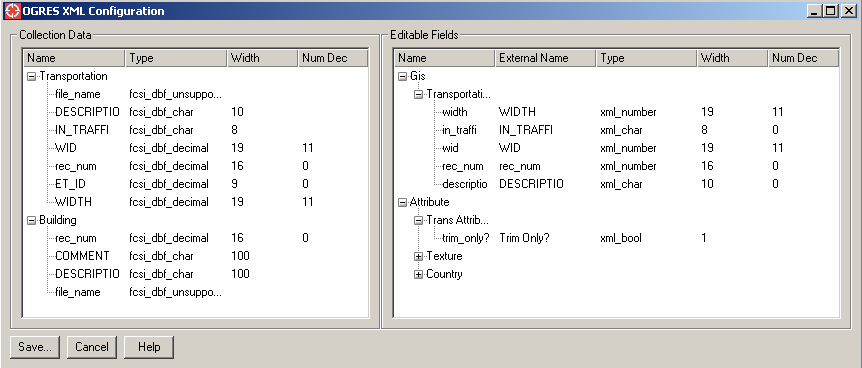Sort Collection Data by Name column header
Screen dimensions: 862x368
click(74, 58)
